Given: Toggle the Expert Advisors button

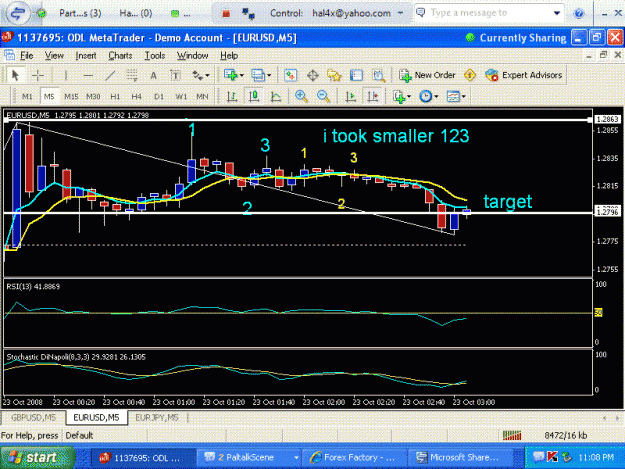Looking at the screenshot, I should click(524, 75).
